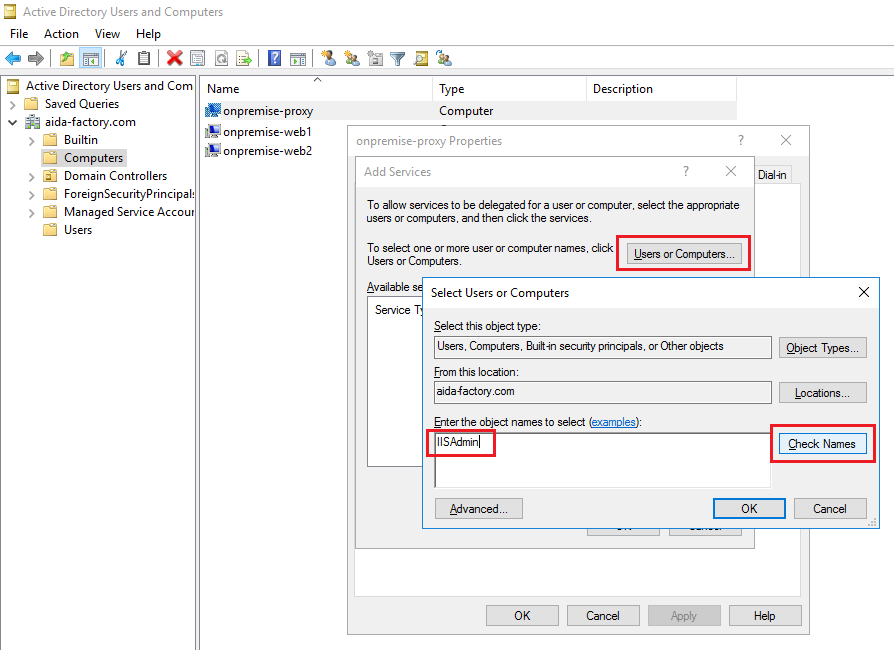
Task: Open the Object Types dialog
Action: 822,347
